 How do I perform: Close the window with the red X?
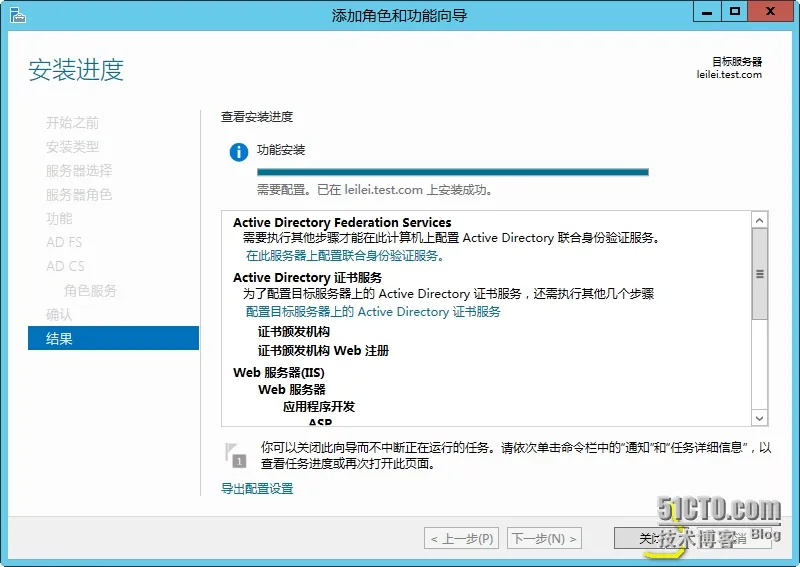(770, 12)
